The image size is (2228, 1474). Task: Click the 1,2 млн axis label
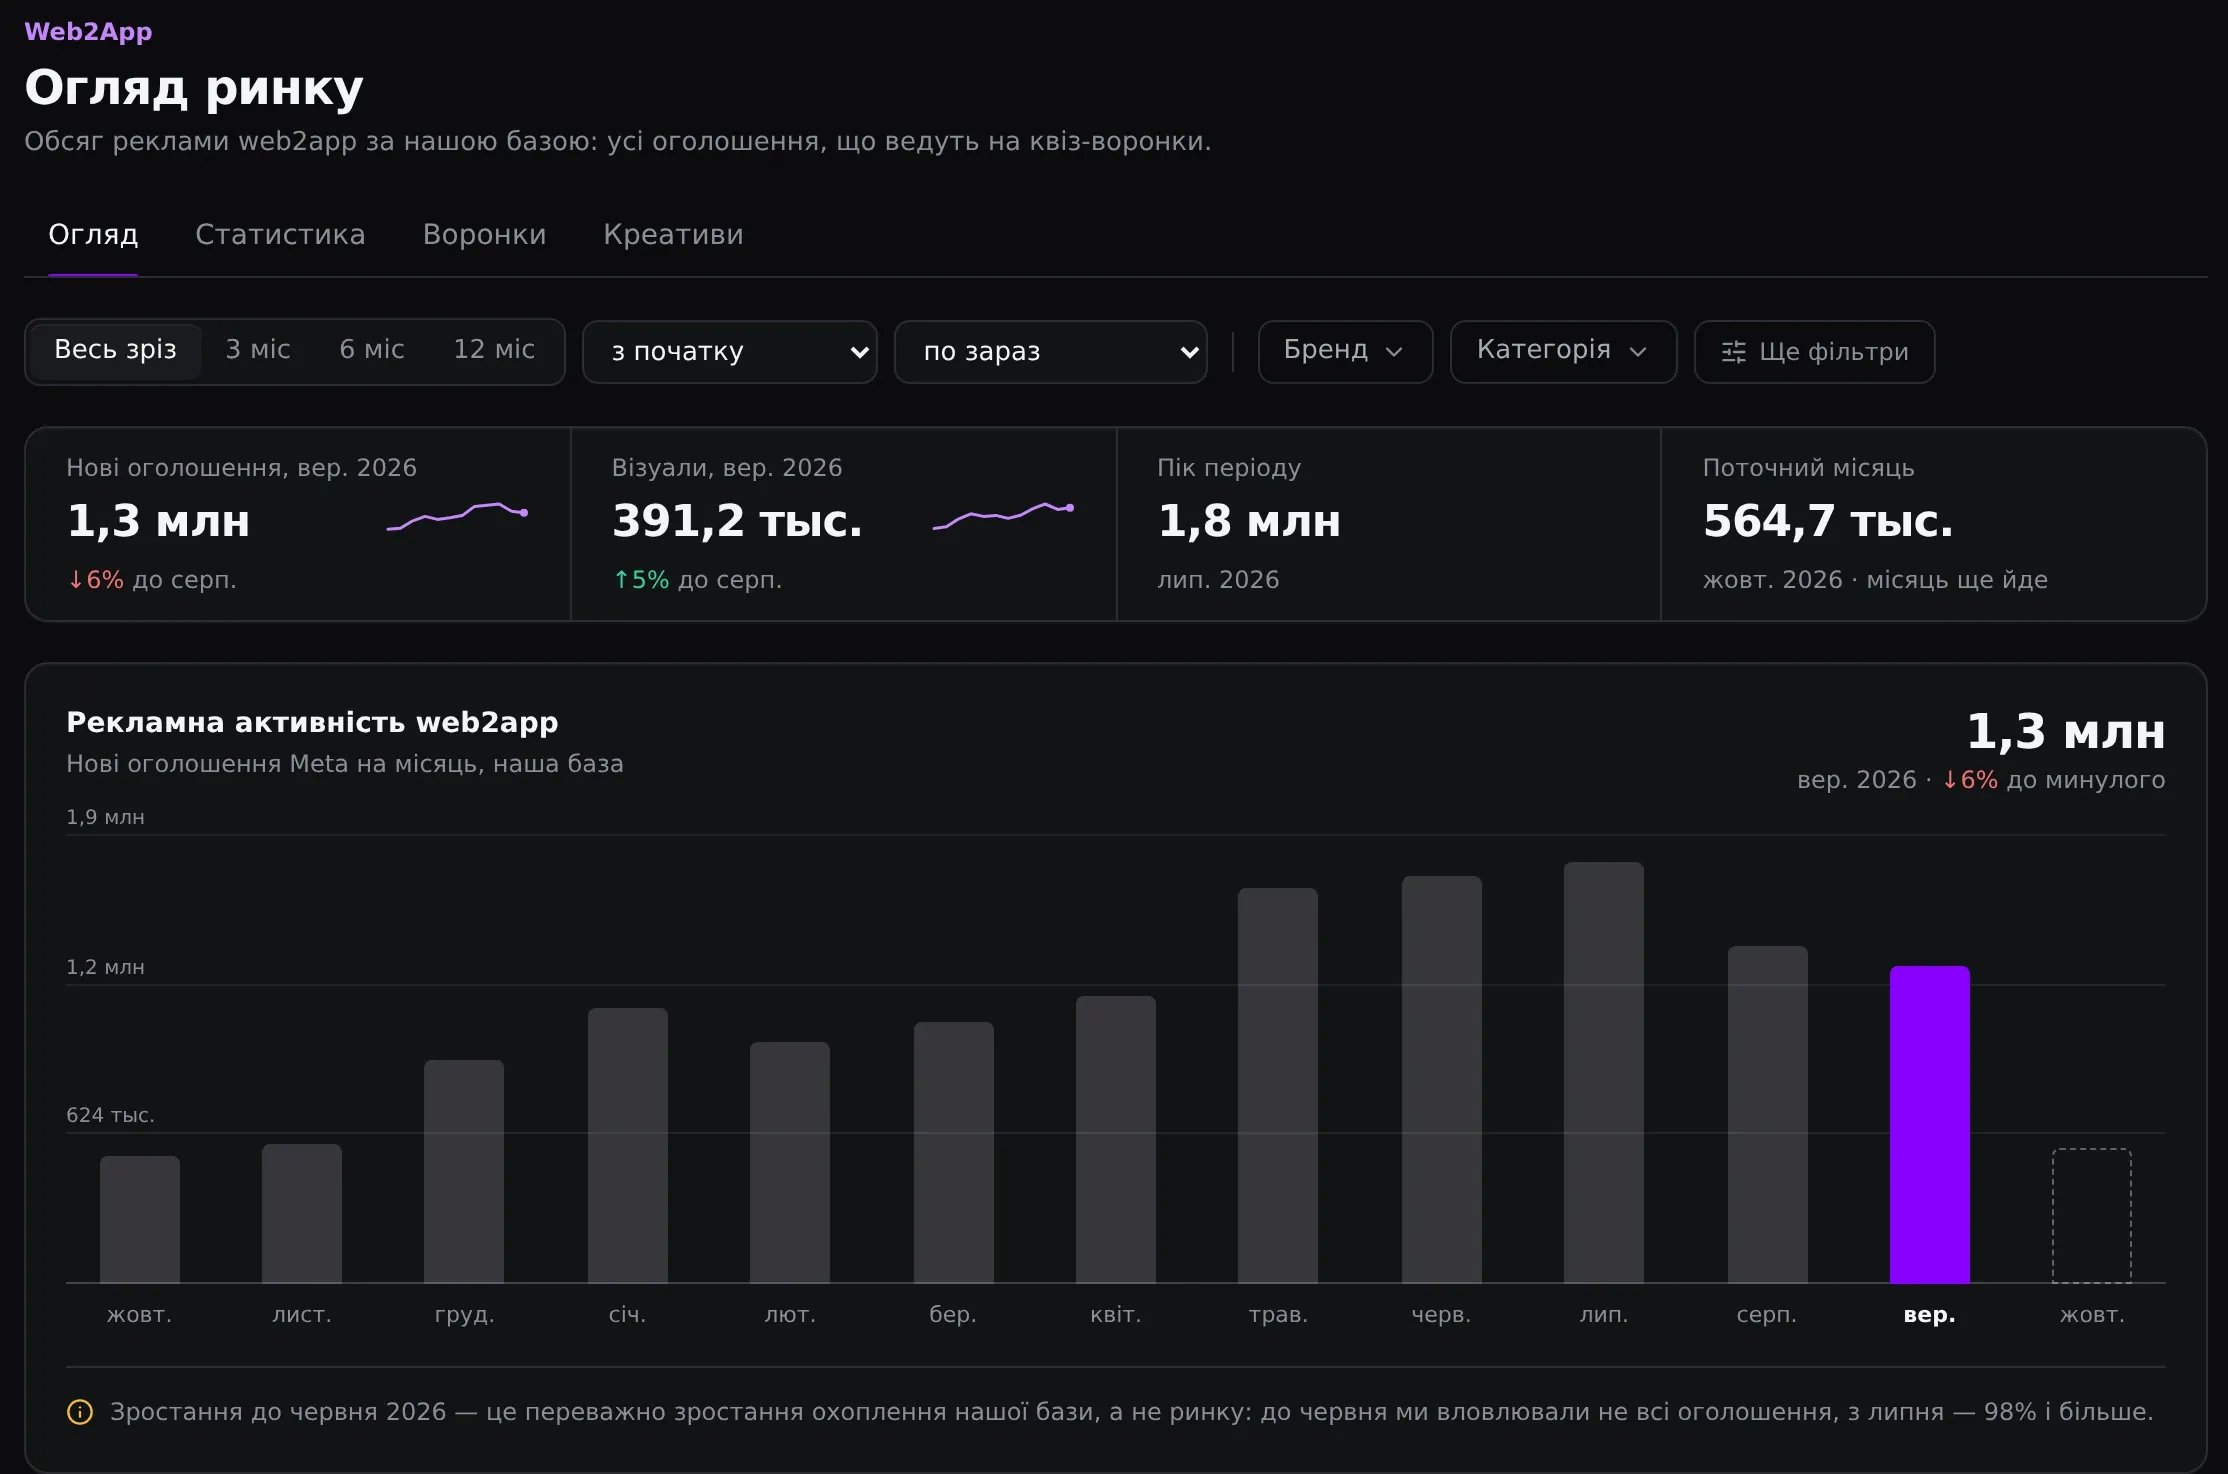coord(105,967)
